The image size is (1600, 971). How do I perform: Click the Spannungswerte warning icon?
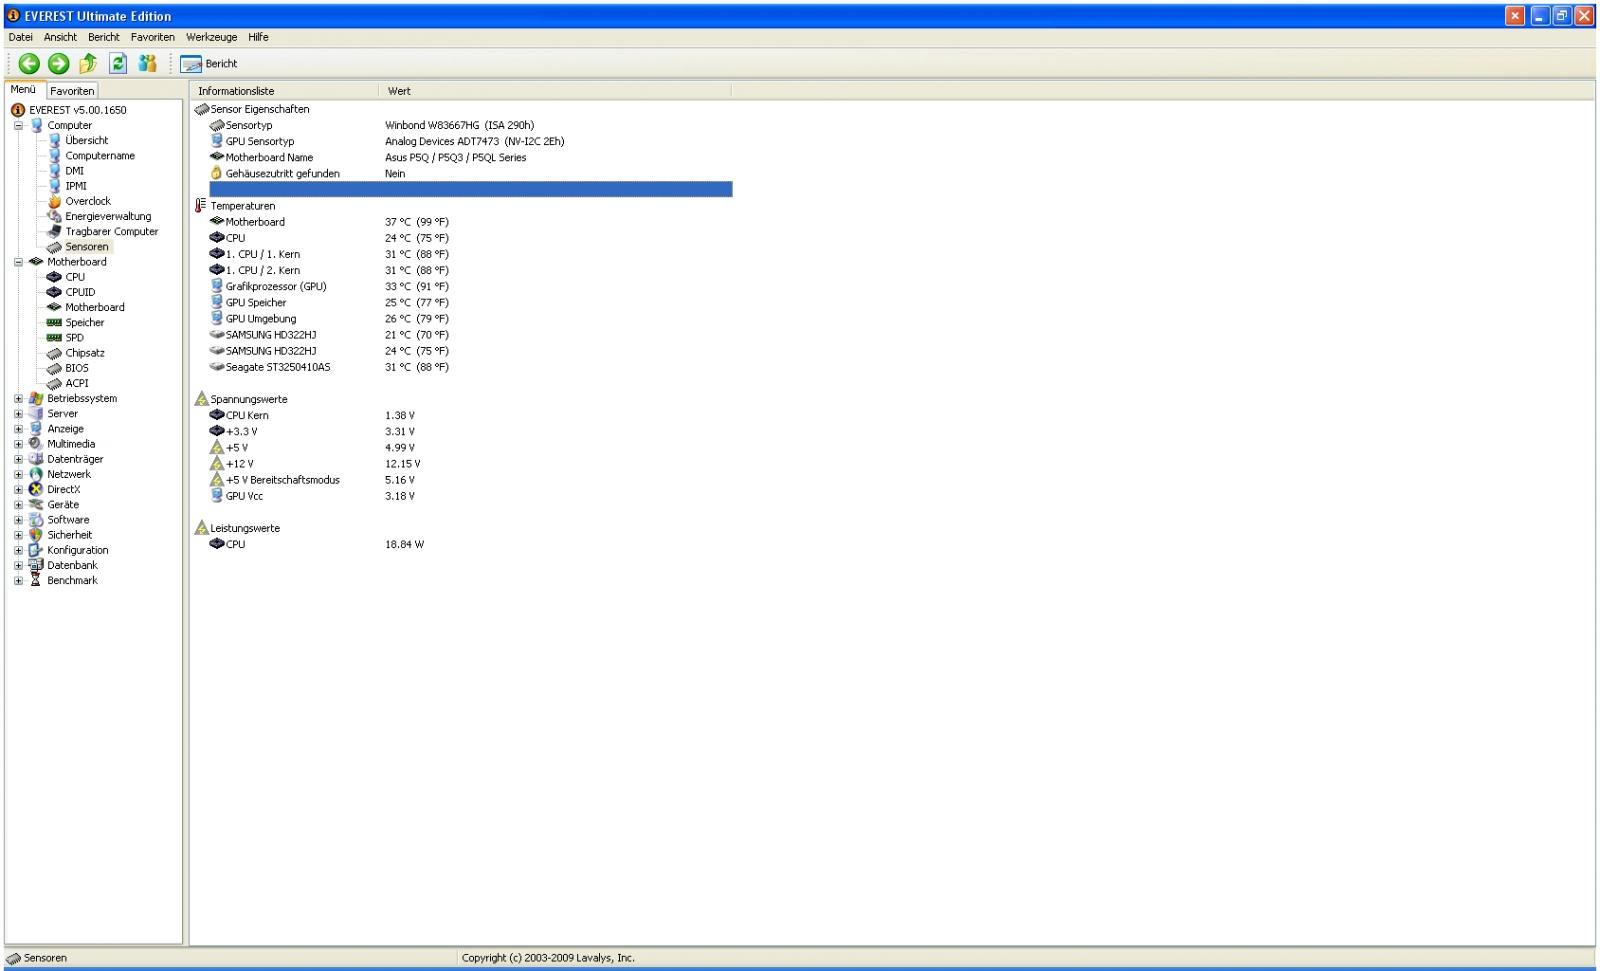201,399
